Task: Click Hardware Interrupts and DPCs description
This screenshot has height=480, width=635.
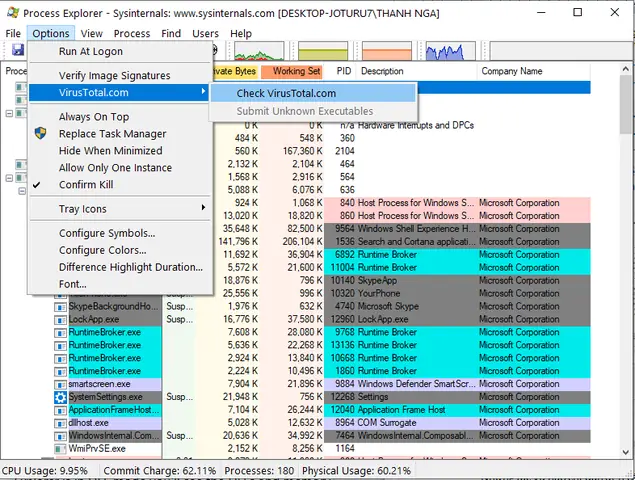Action: click(416, 126)
